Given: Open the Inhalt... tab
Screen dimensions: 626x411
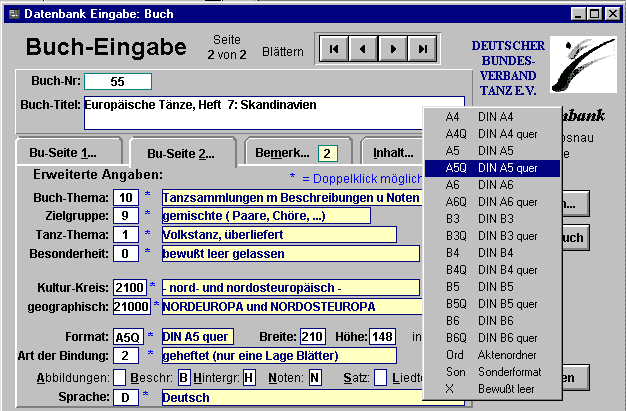Looking at the screenshot, I should (x=392, y=153).
